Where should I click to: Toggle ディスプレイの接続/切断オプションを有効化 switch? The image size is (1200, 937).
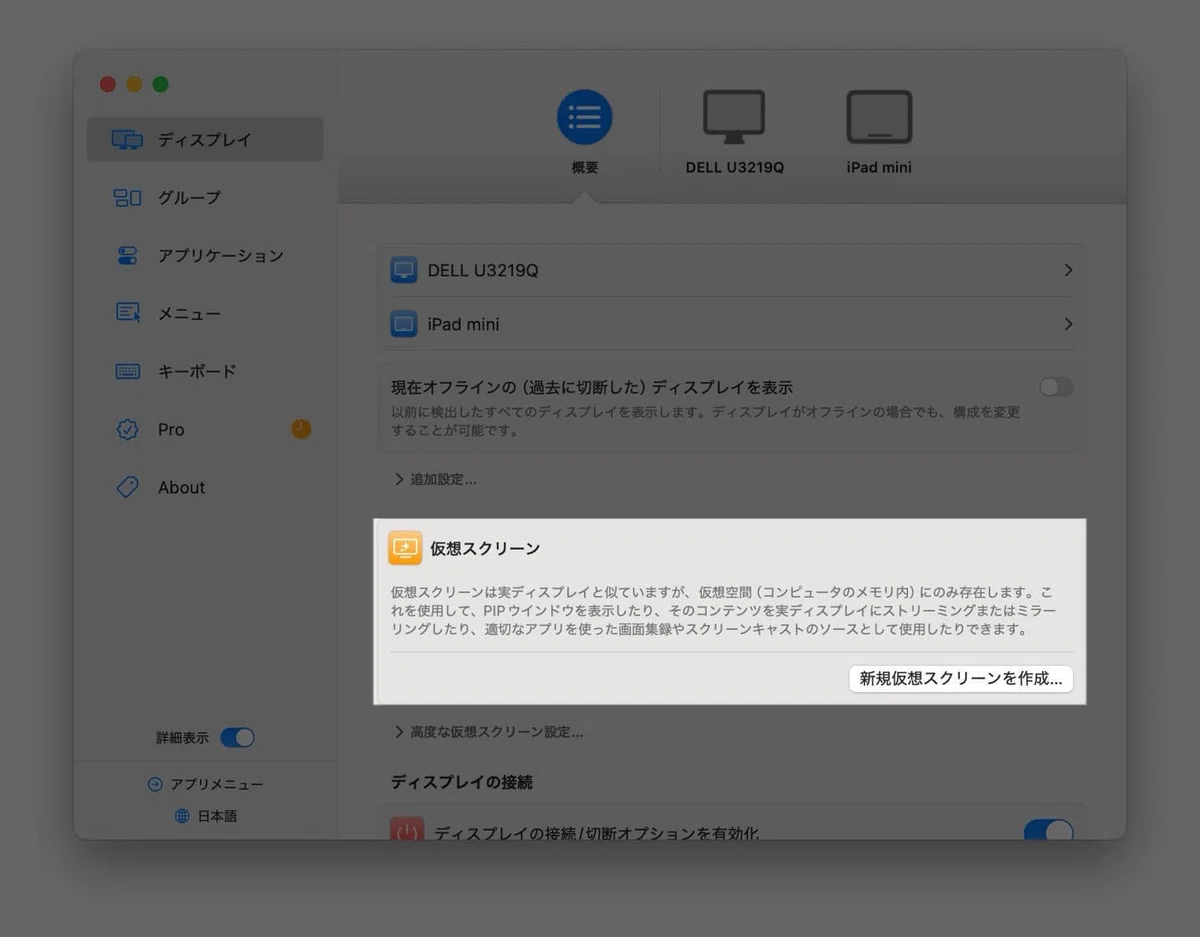click(1048, 832)
